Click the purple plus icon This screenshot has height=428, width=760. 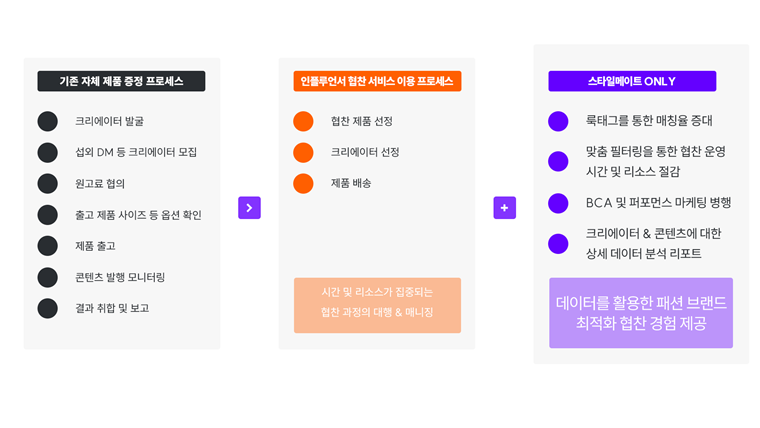tap(504, 208)
